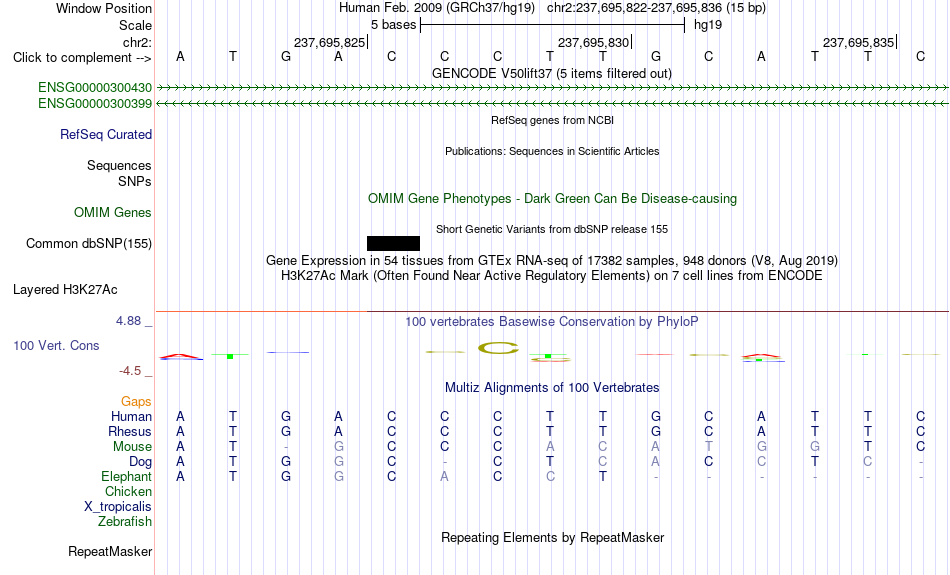This screenshot has width=950, height=575.
Task: Click the hg19 label beside the scale bar
Action: [708, 25]
